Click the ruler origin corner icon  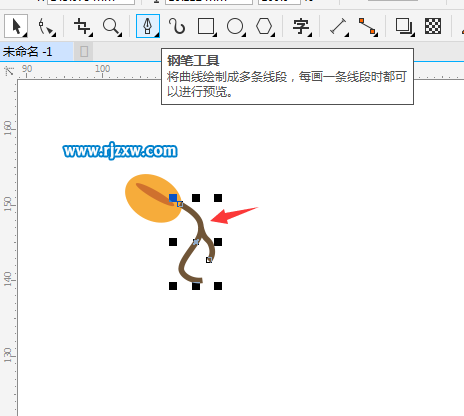9,71
